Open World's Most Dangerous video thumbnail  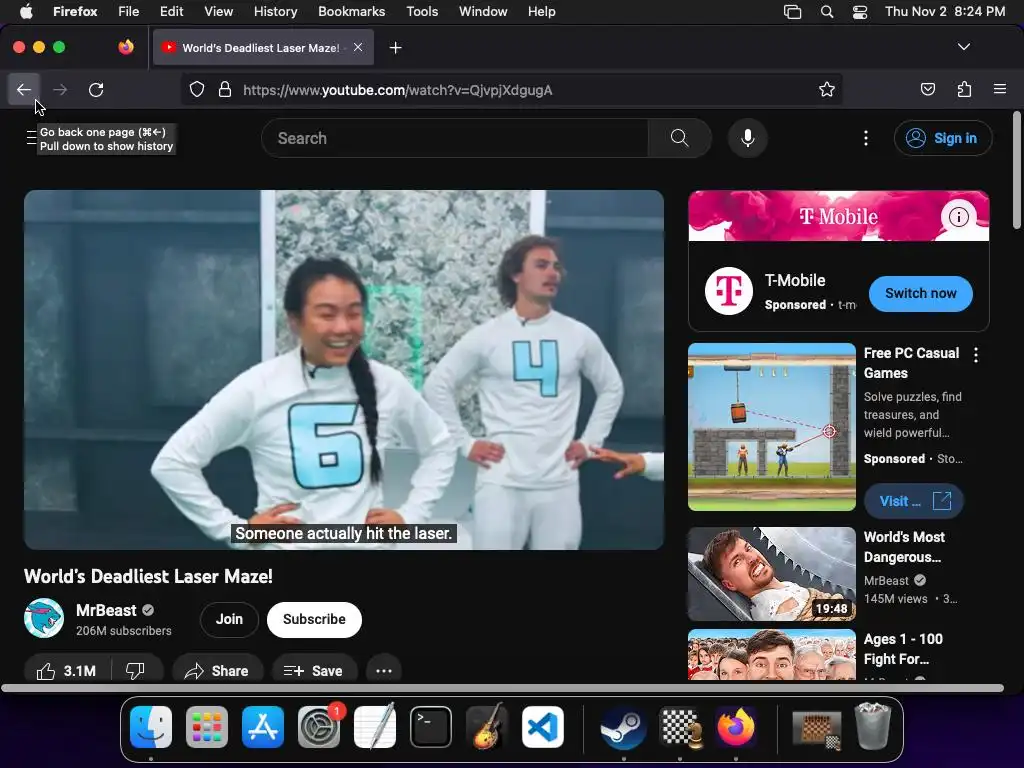[x=772, y=574]
